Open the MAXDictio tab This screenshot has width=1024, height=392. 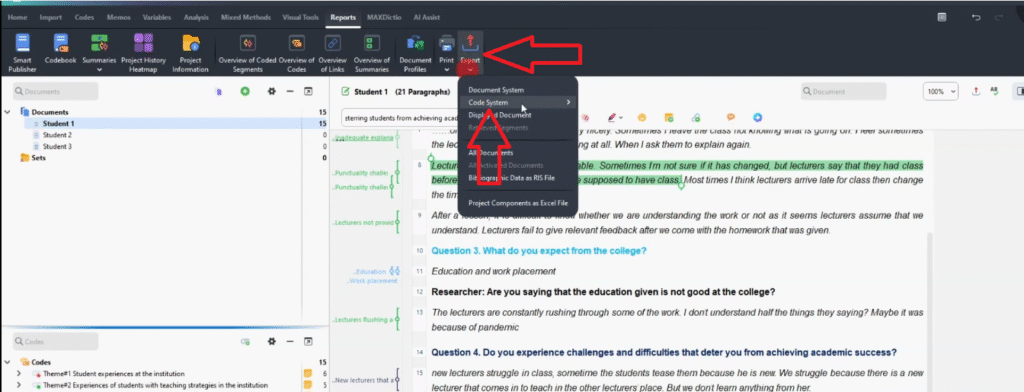coord(385,18)
